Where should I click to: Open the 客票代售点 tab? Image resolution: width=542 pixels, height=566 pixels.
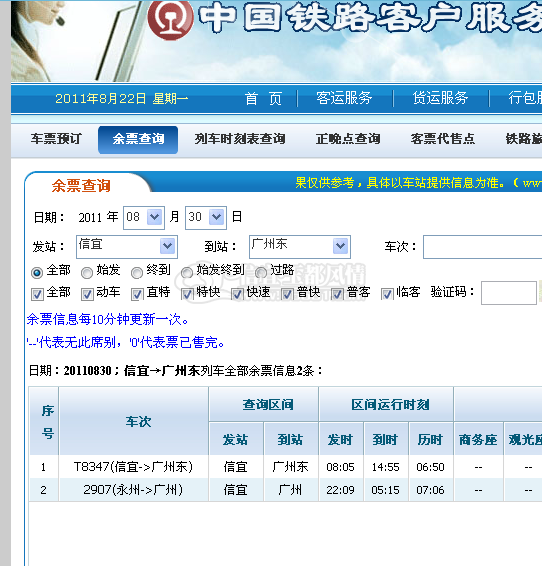pos(443,139)
